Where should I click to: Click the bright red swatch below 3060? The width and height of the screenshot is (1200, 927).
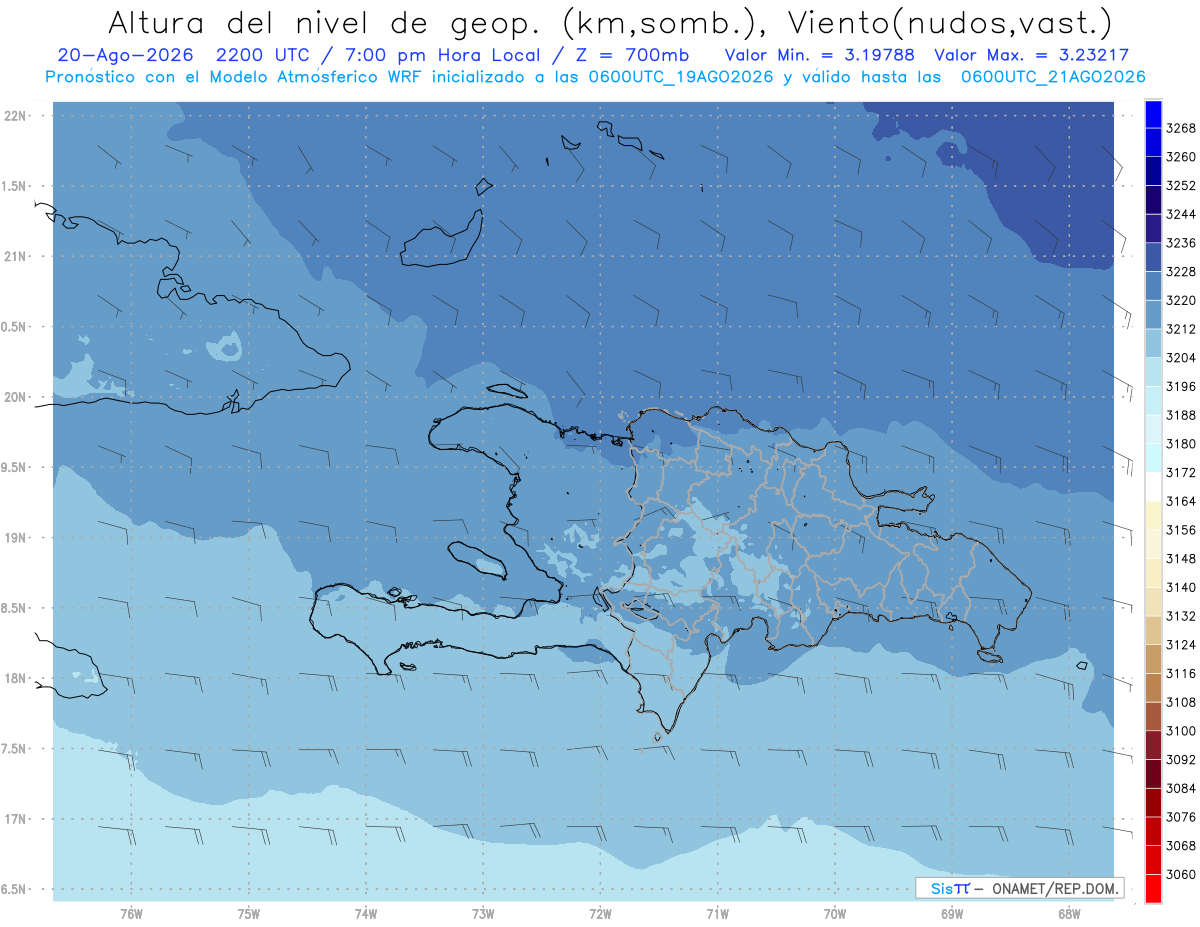pyautogui.click(x=1153, y=888)
